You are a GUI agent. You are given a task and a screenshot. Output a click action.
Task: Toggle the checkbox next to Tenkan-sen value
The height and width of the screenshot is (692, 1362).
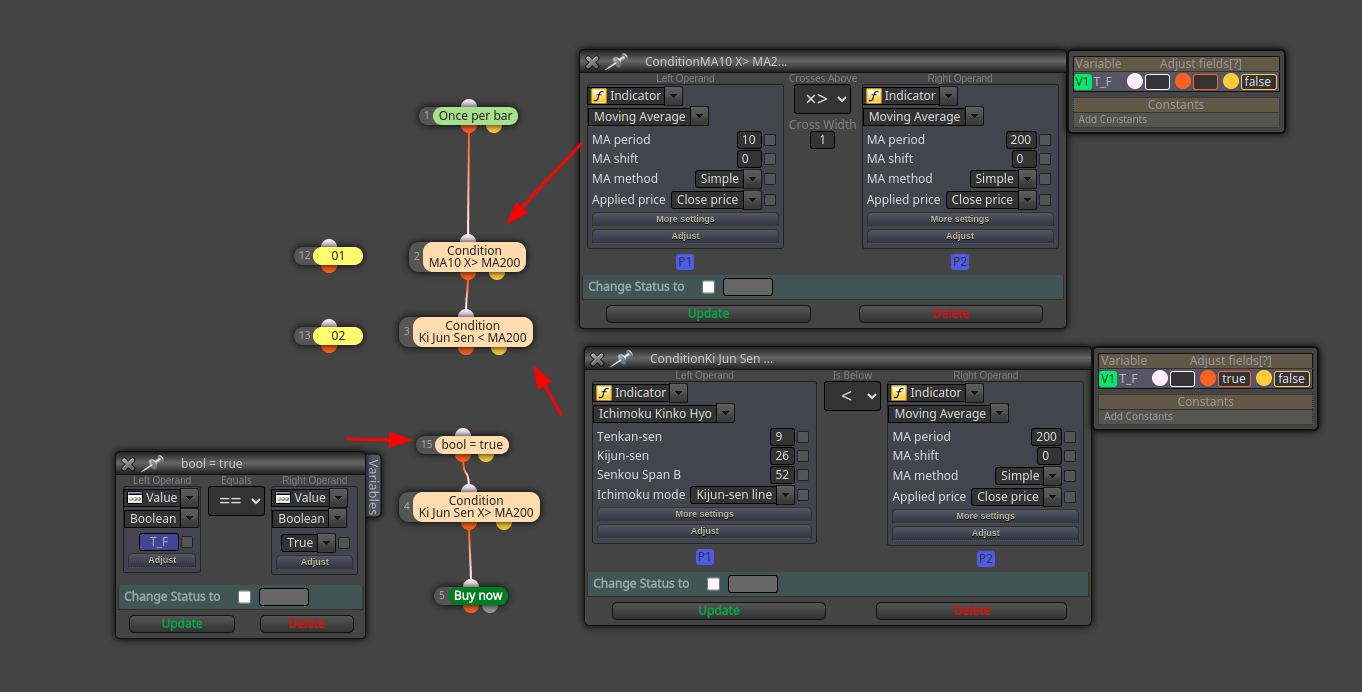pos(803,437)
